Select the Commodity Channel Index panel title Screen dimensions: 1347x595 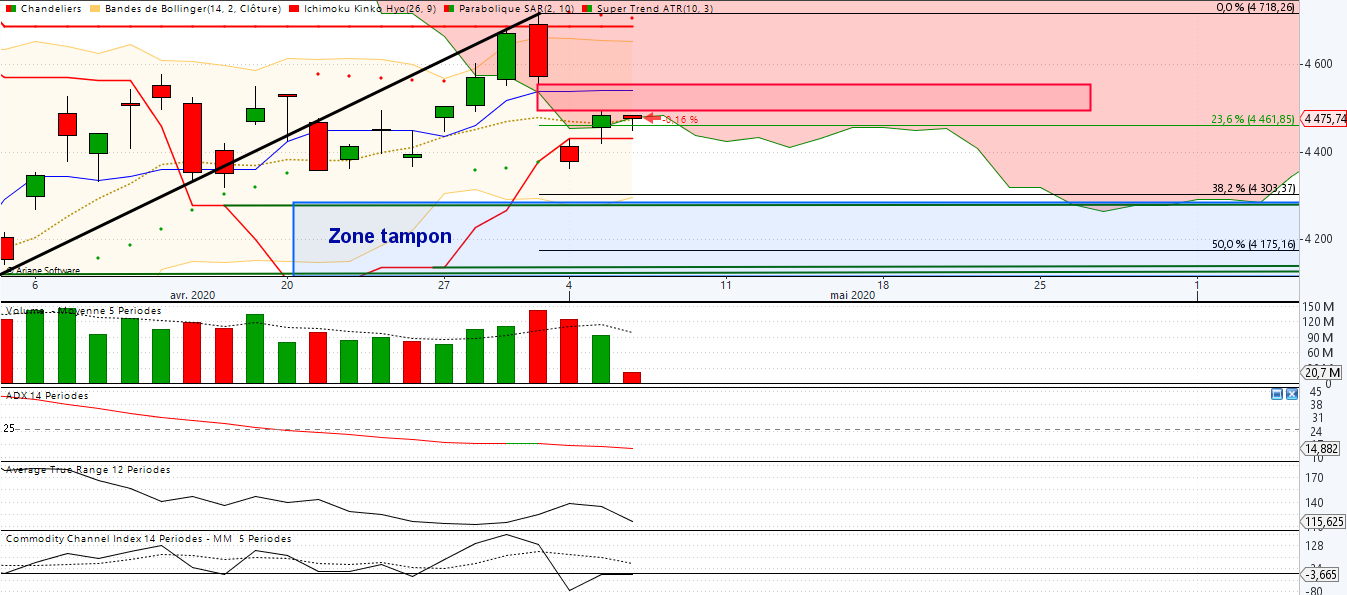point(149,539)
